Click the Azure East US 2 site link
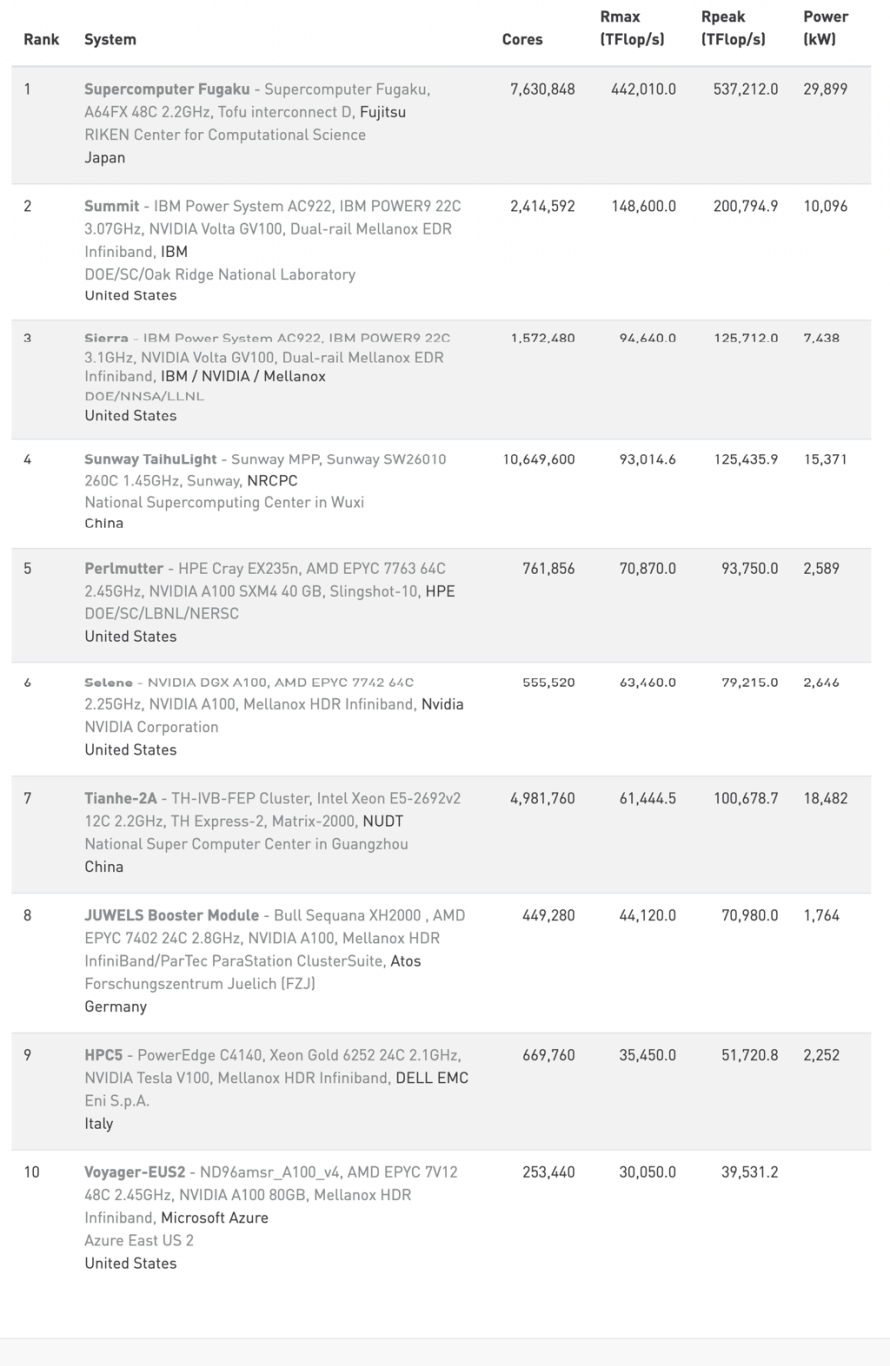Screen dimensions: 890x1366 pyautogui.click(x=139, y=1240)
